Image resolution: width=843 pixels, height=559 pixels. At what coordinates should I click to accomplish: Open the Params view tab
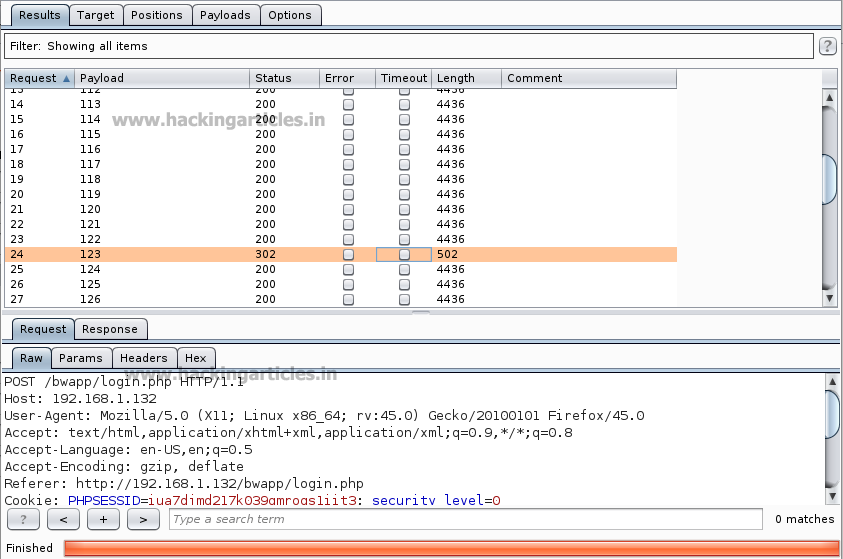(x=81, y=358)
